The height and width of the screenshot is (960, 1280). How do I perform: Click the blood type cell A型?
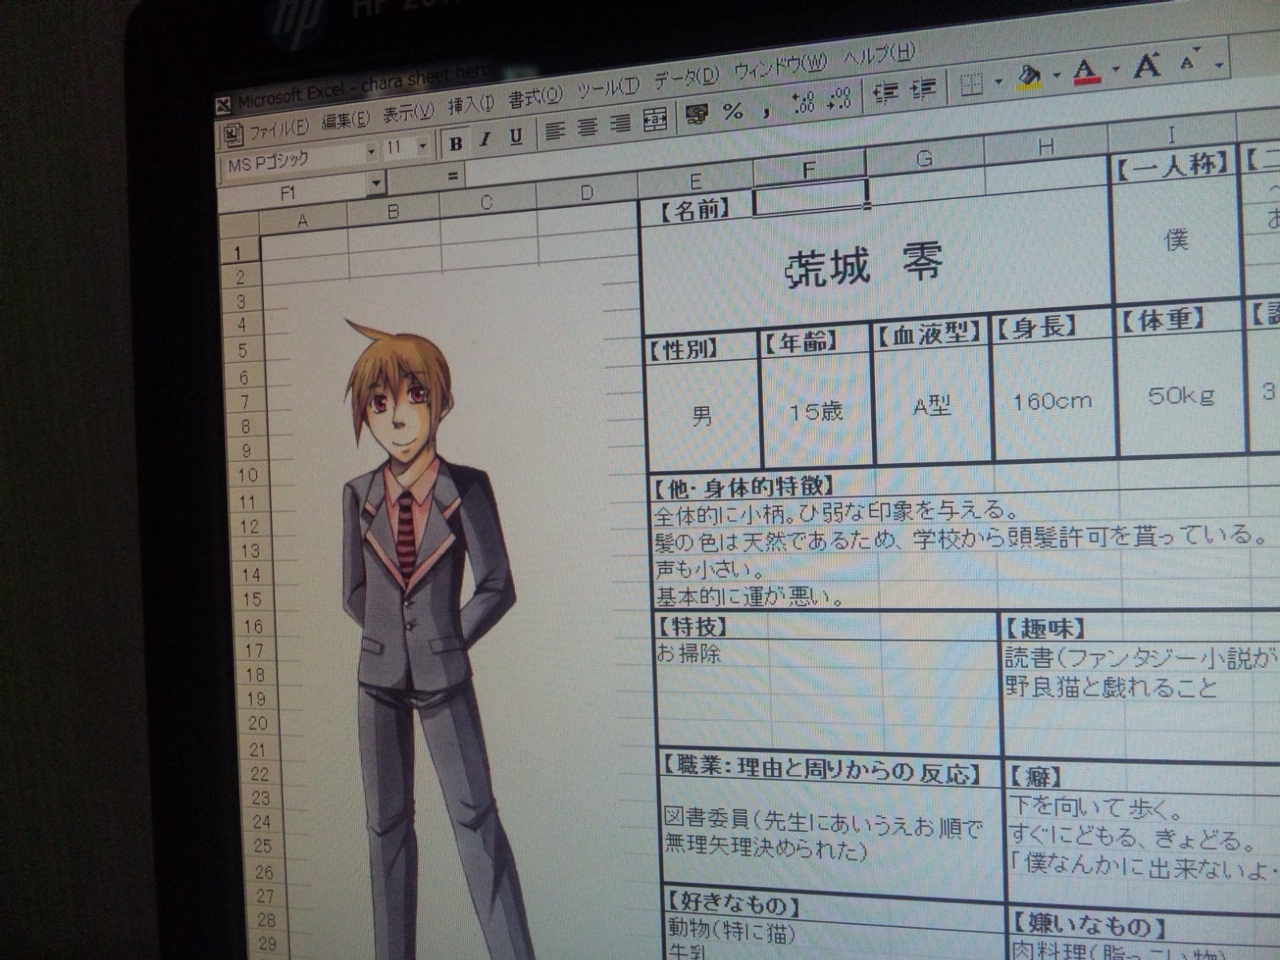pos(932,405)
